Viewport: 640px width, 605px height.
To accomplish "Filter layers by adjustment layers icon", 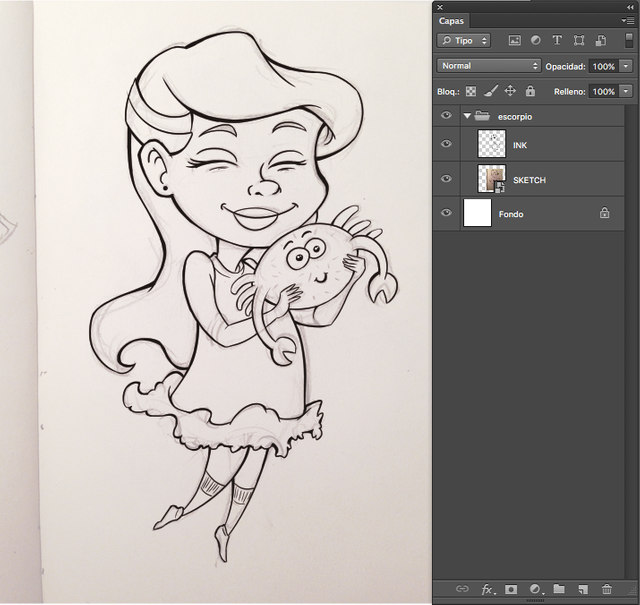I will 536,40.
